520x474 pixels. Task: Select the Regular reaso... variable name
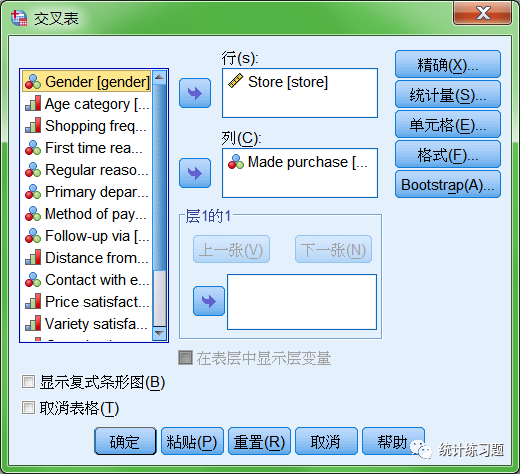tap(97, 170)
